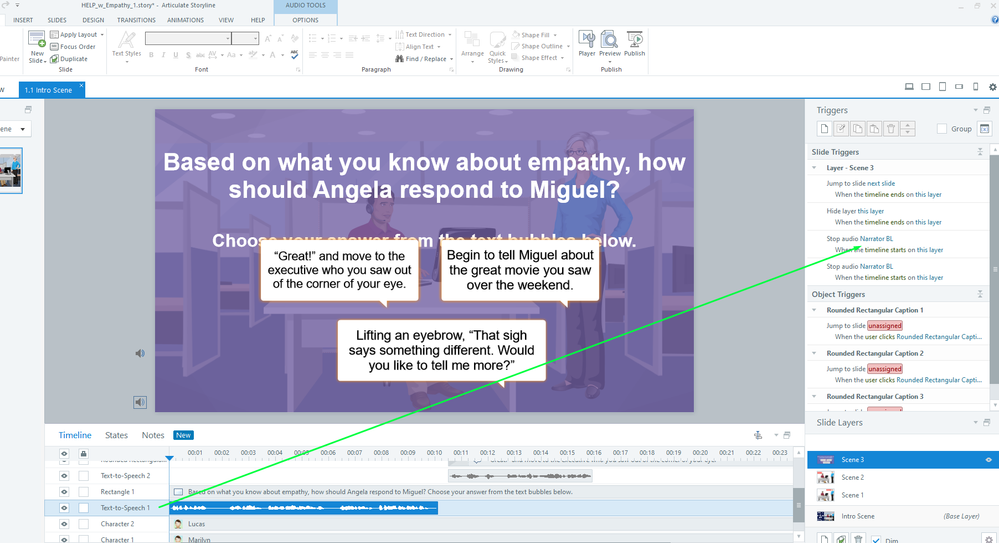Delete the selected trigger
Screen dimensions: 999x543
pyautogui.click(x=891, y=129)
